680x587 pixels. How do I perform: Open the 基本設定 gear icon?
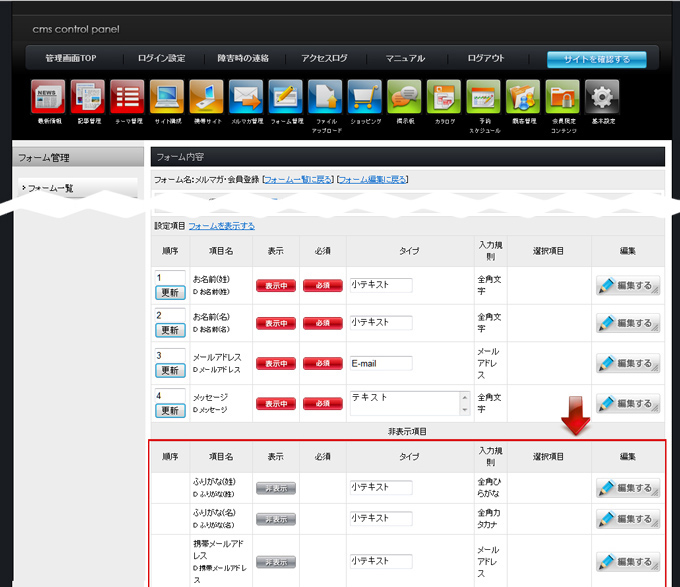pos(602,98)
